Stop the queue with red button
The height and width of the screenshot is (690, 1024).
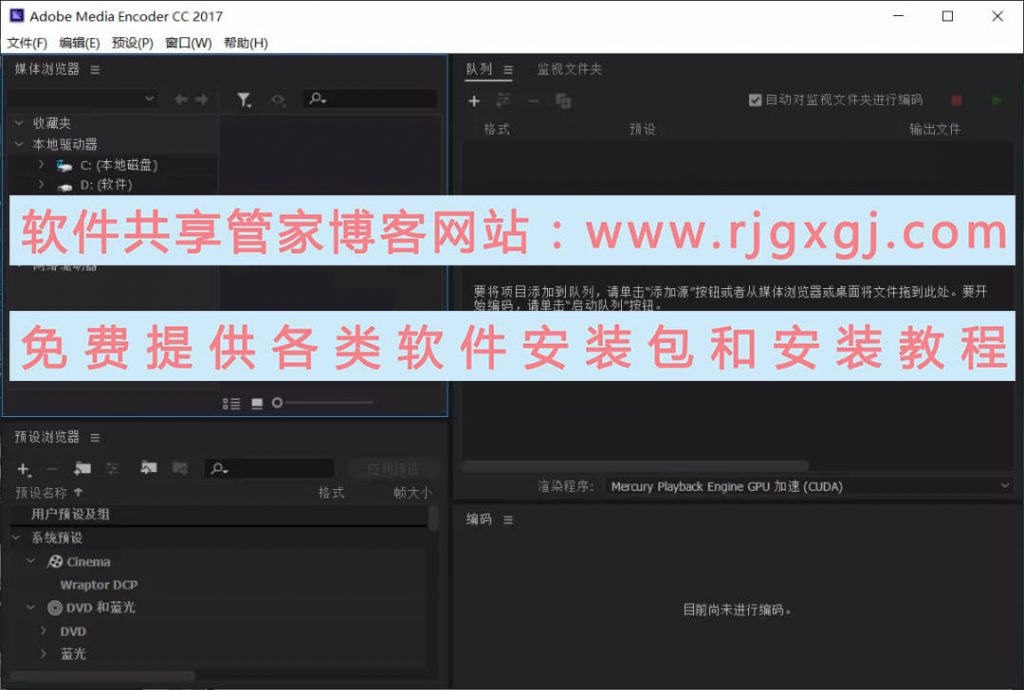pyautogui.click(x=956, y=101)
